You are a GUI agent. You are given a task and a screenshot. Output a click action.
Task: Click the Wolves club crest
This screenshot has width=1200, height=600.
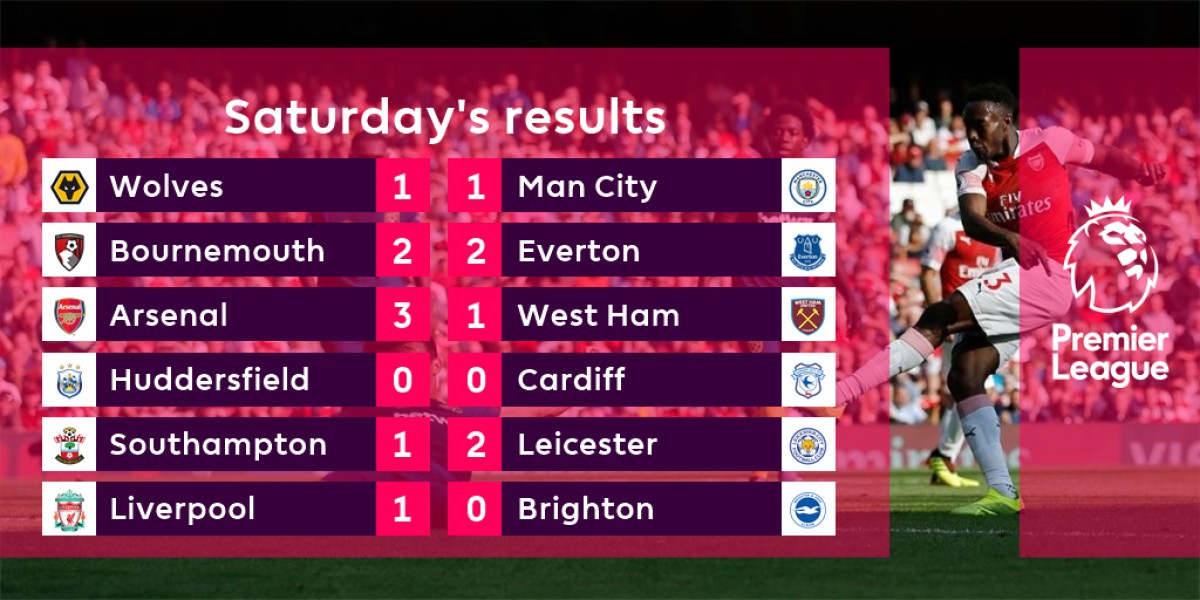coord(69,186)
